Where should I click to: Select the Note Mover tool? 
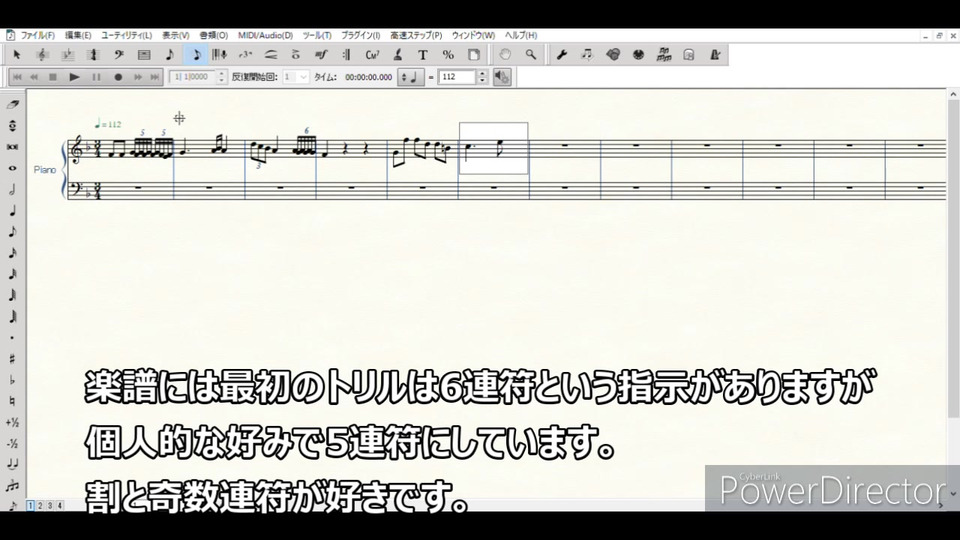point(587,55)
